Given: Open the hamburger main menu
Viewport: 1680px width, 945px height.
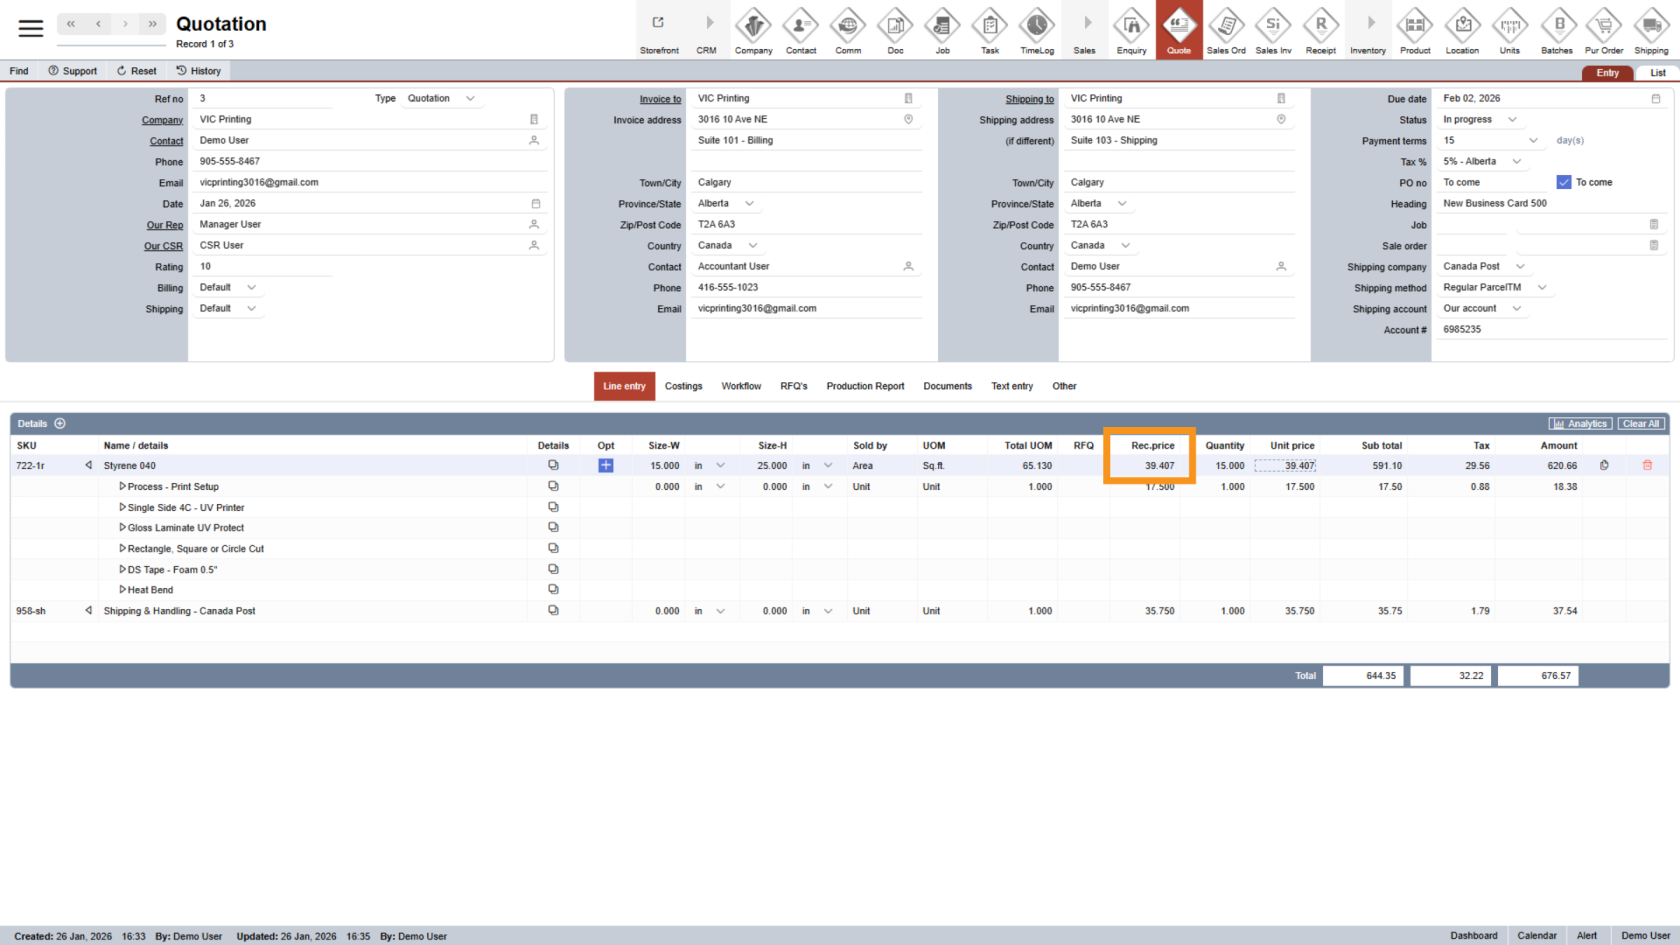Looking at the screenshot, I should [x=31, y=28].
